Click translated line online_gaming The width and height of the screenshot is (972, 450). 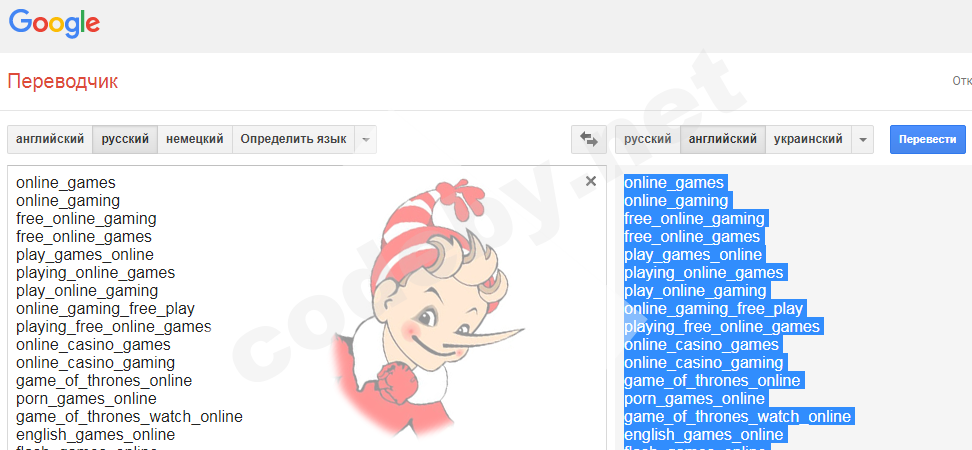coord(678,201)
